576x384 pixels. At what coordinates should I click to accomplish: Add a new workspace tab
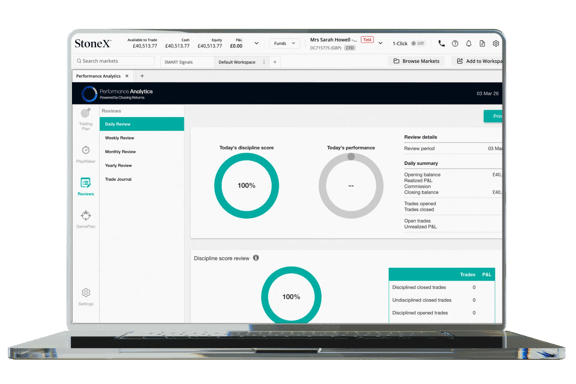click(x=275, y=62)
